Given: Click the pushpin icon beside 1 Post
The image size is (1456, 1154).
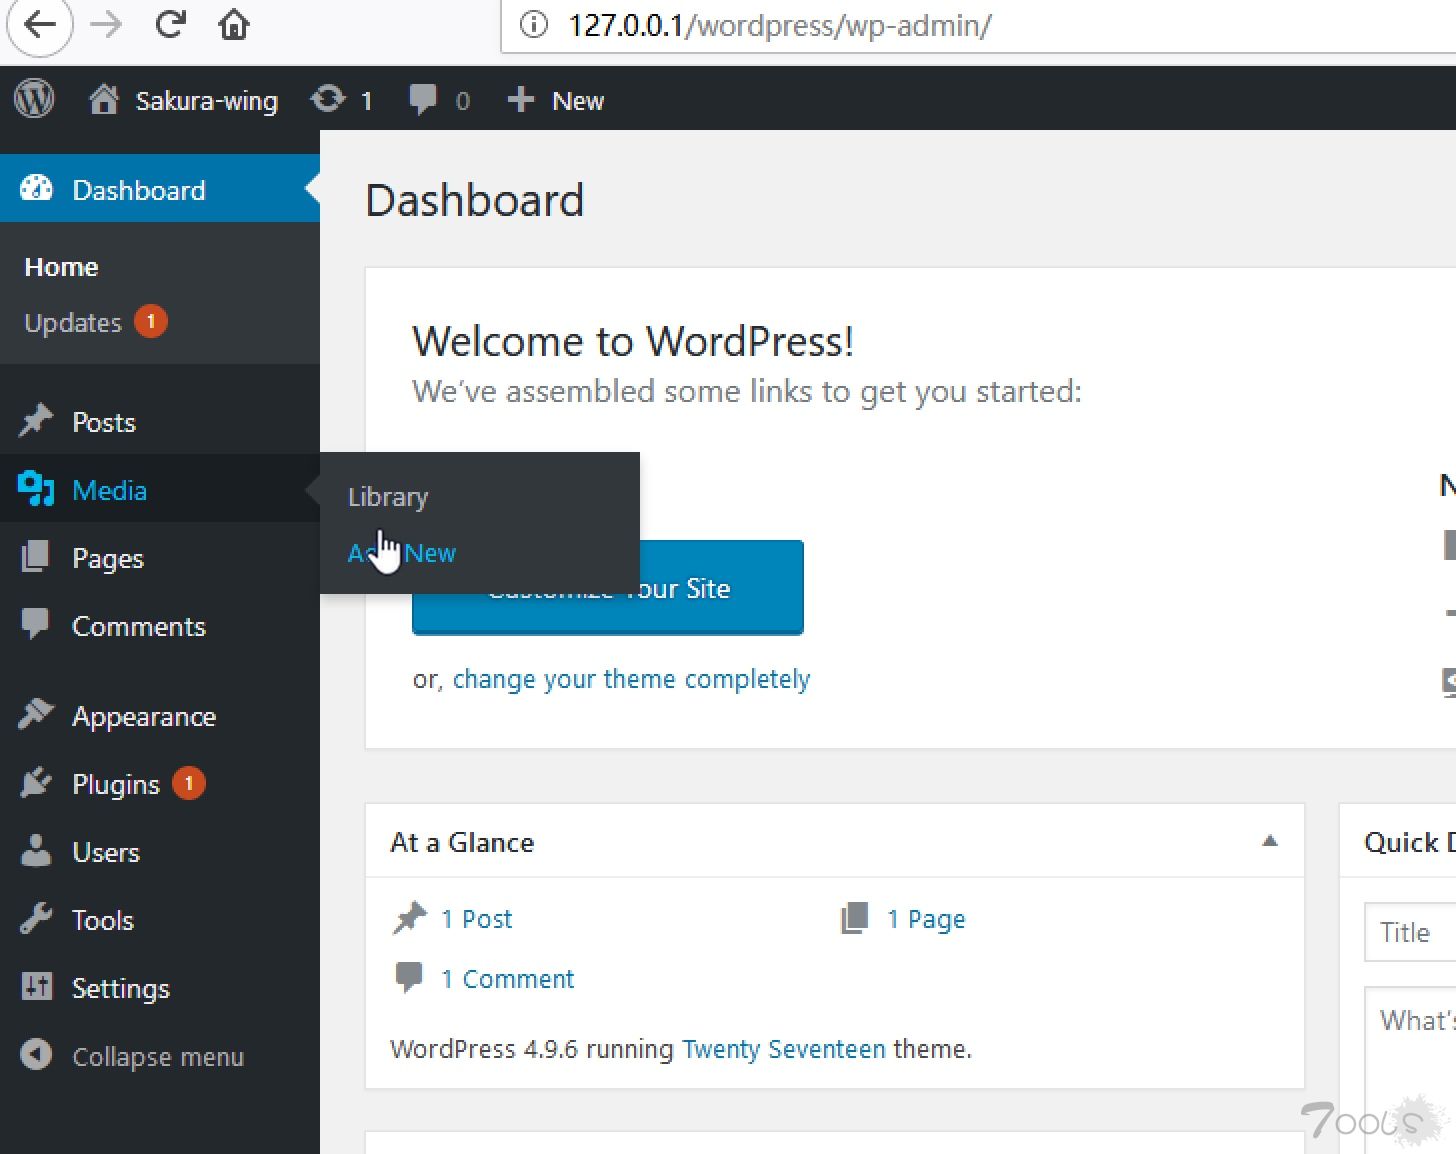Looking at the screenshot, I should coord(409,918).
